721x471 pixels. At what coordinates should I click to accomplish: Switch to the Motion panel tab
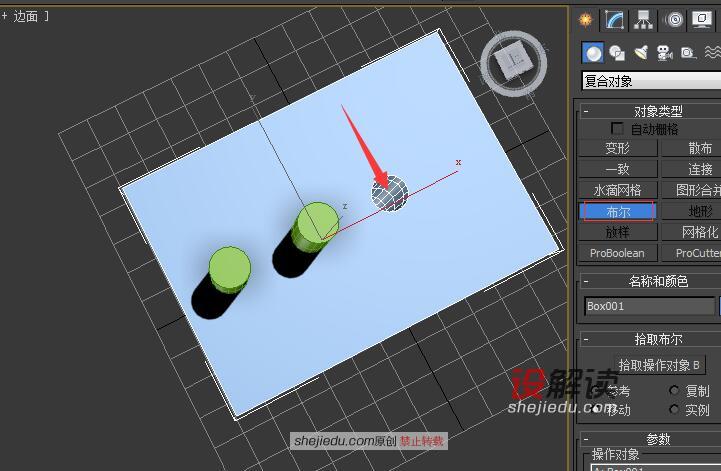(x=674, y=20)
